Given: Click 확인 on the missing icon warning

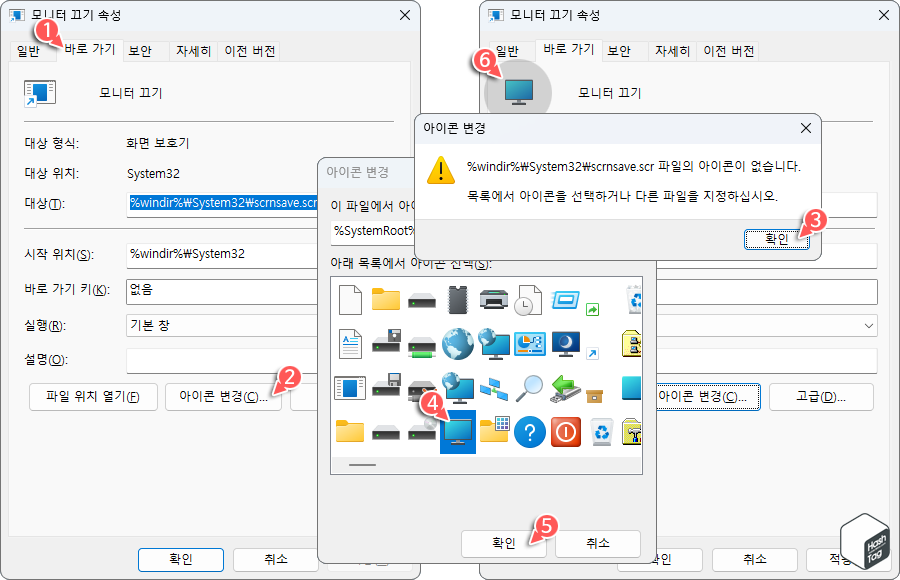Looking at the screenshot, I should (776, 238).
